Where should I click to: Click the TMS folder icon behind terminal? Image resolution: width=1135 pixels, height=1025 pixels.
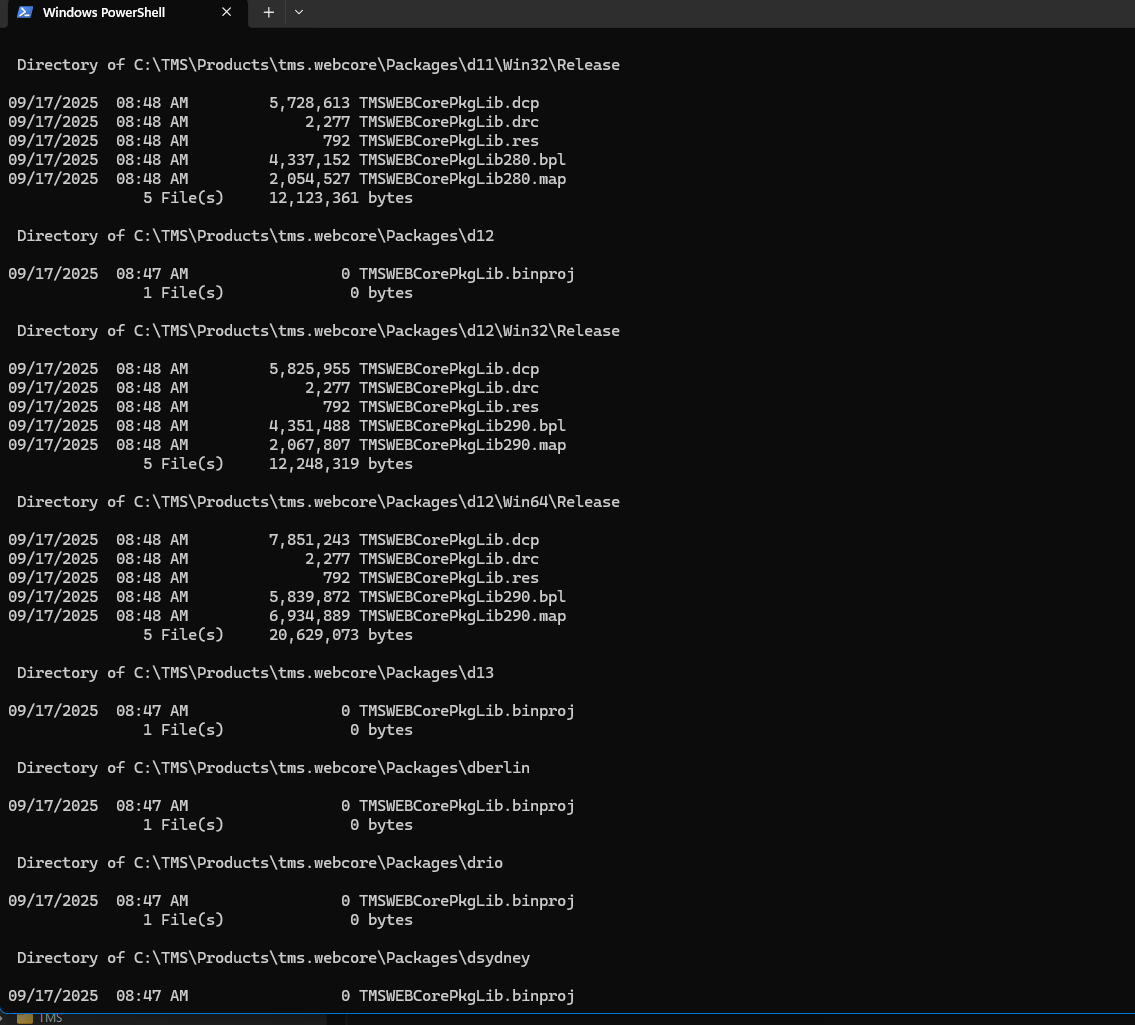[25, 1018]
